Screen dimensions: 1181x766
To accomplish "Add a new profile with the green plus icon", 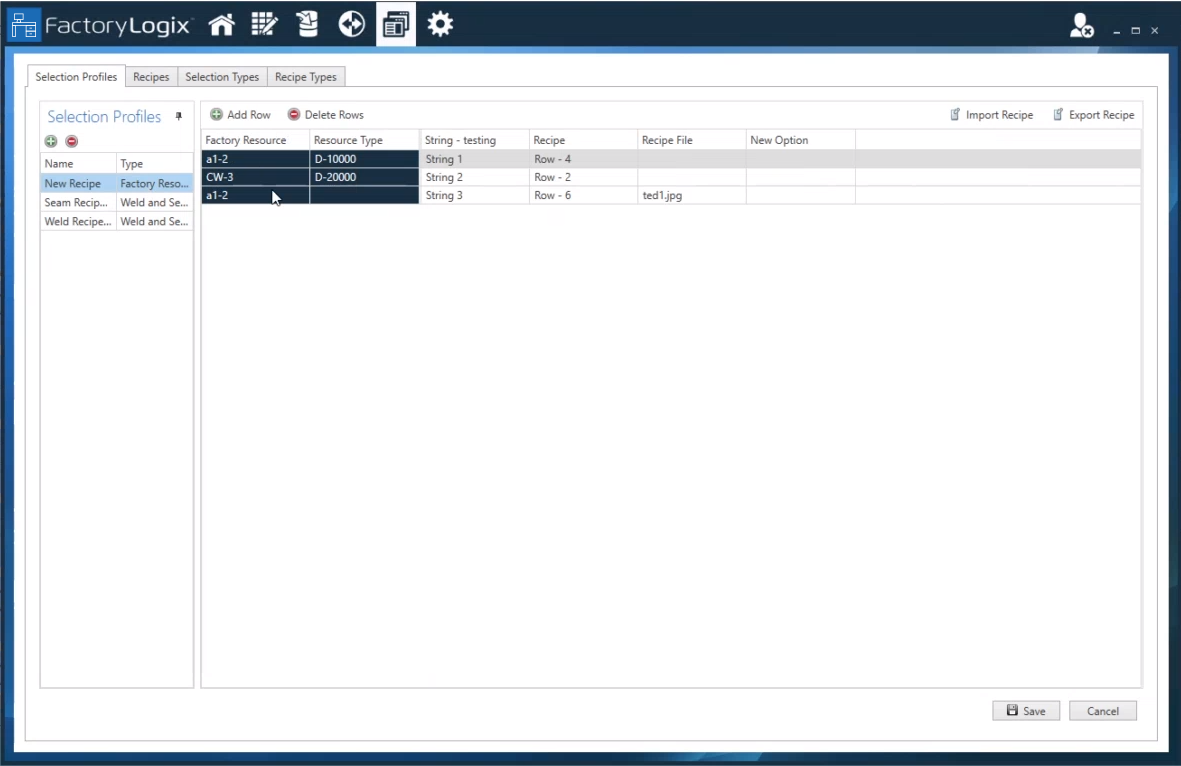I will click(50, 141).
